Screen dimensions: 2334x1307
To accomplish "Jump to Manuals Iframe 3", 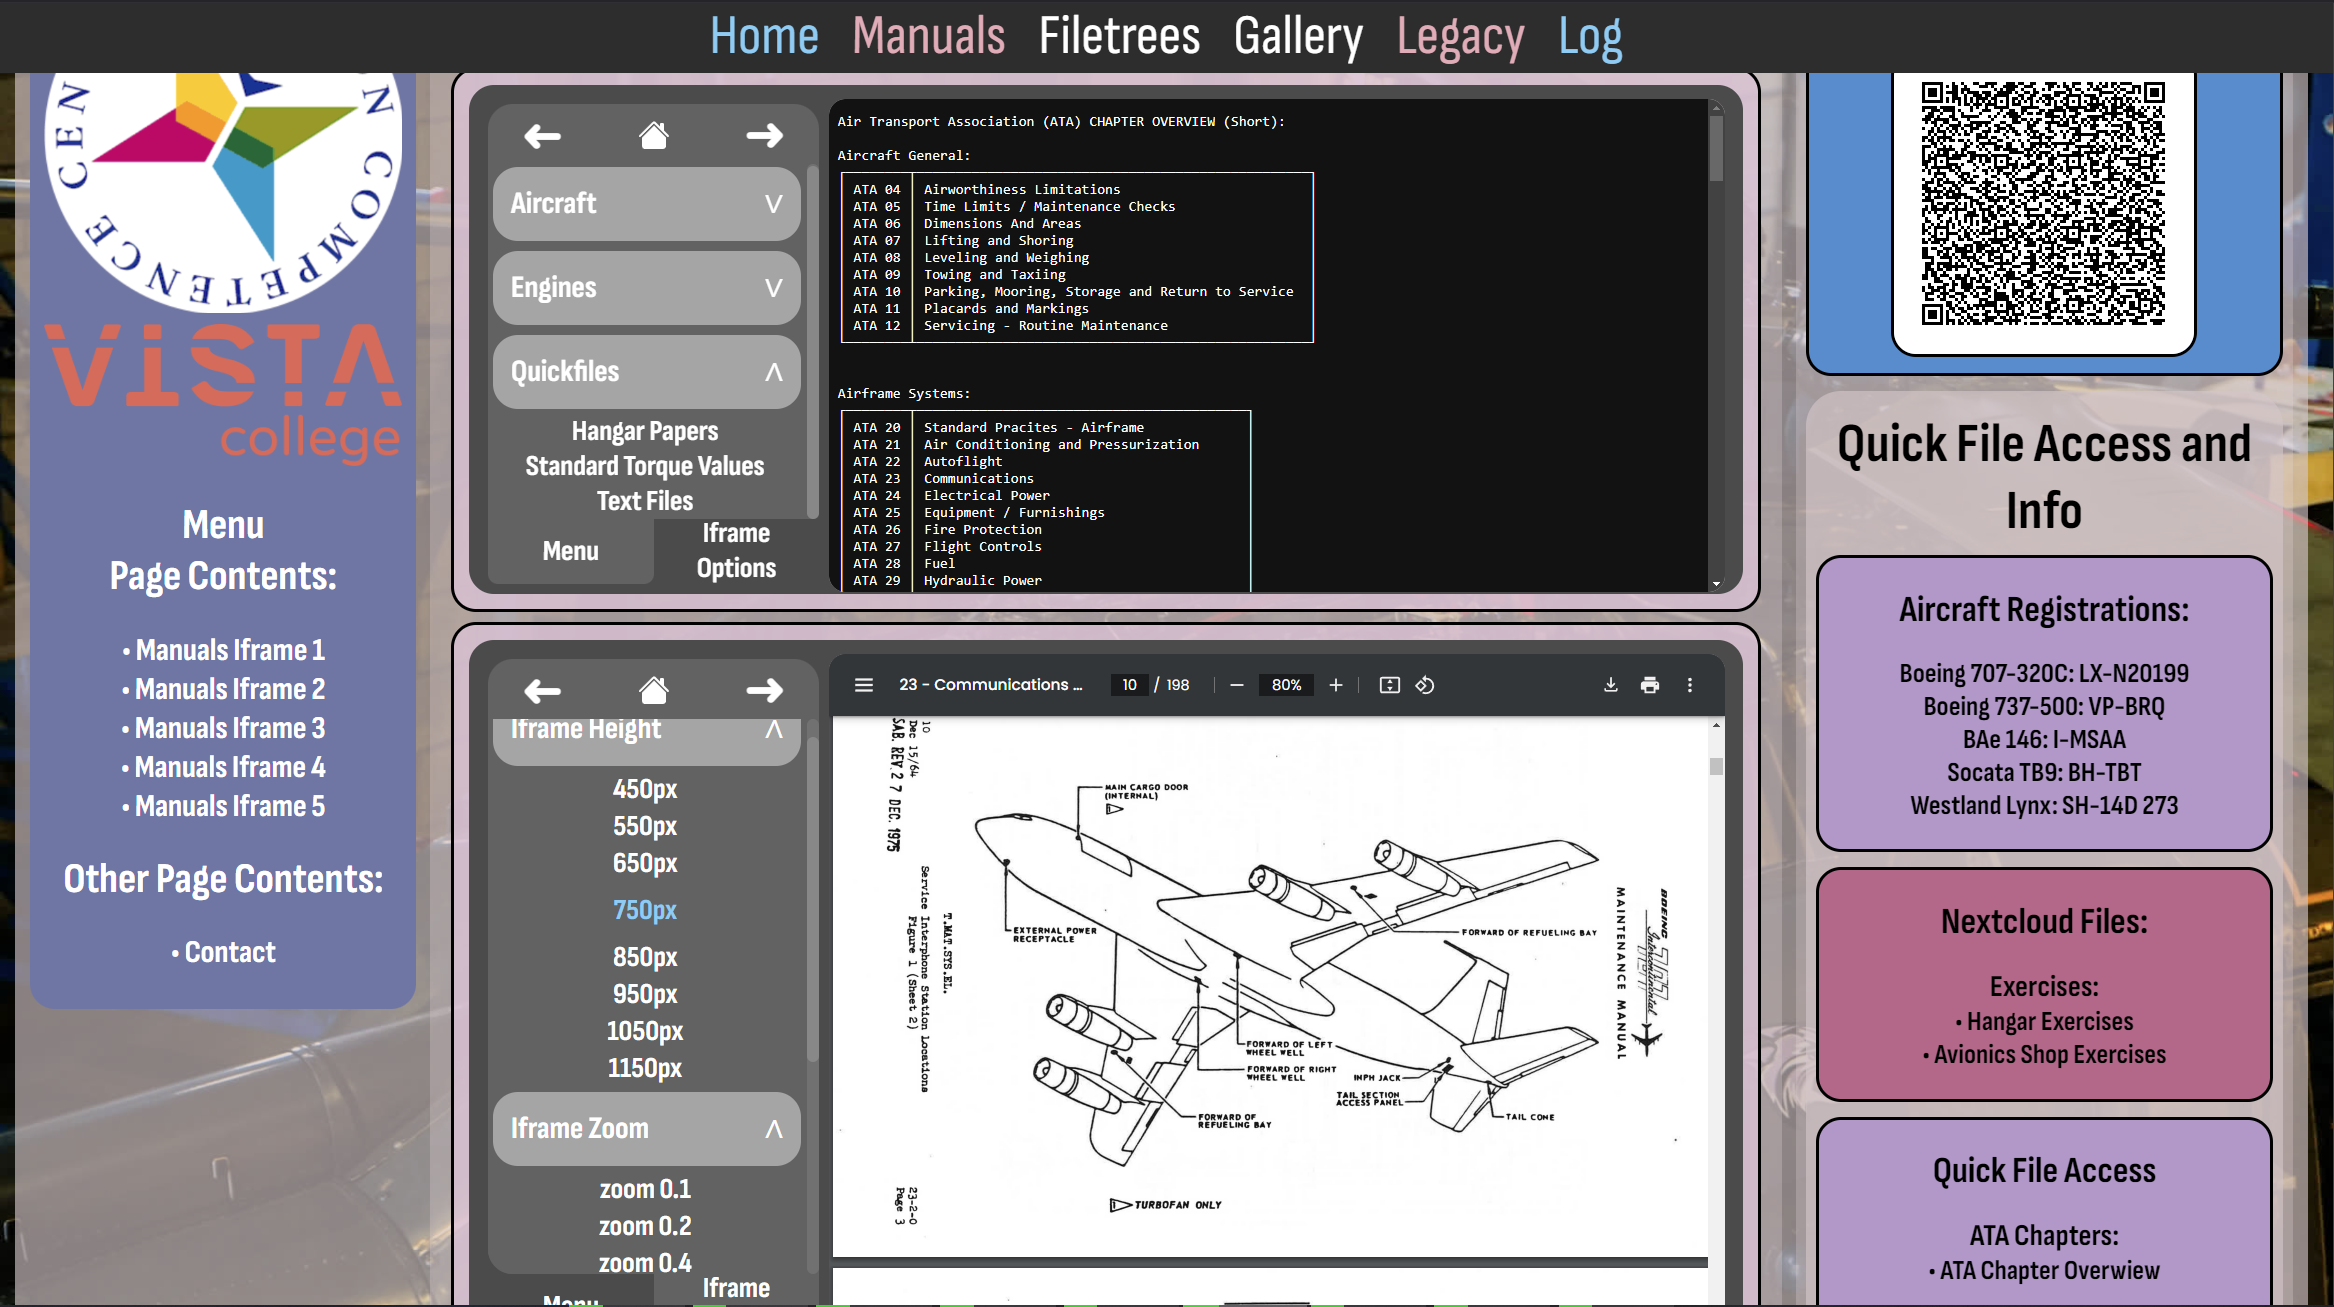I will tap(230, 728).
